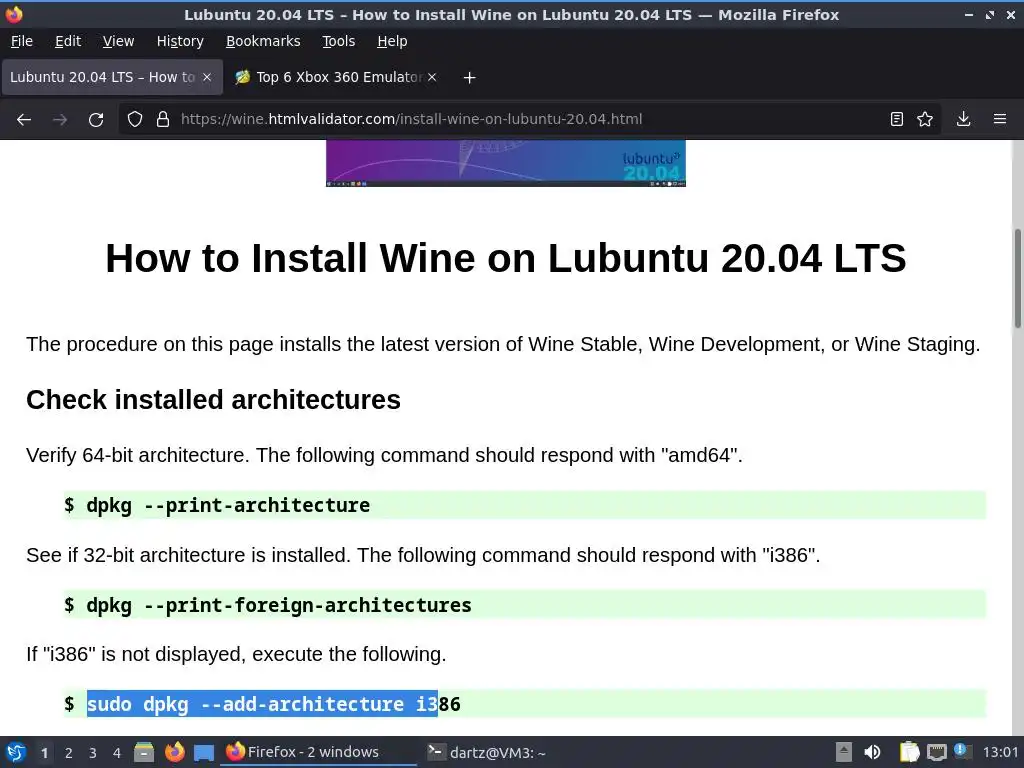Toggle Reader View icon
The height and width of the screenshot is (768, 1024).
click(897, 120)
